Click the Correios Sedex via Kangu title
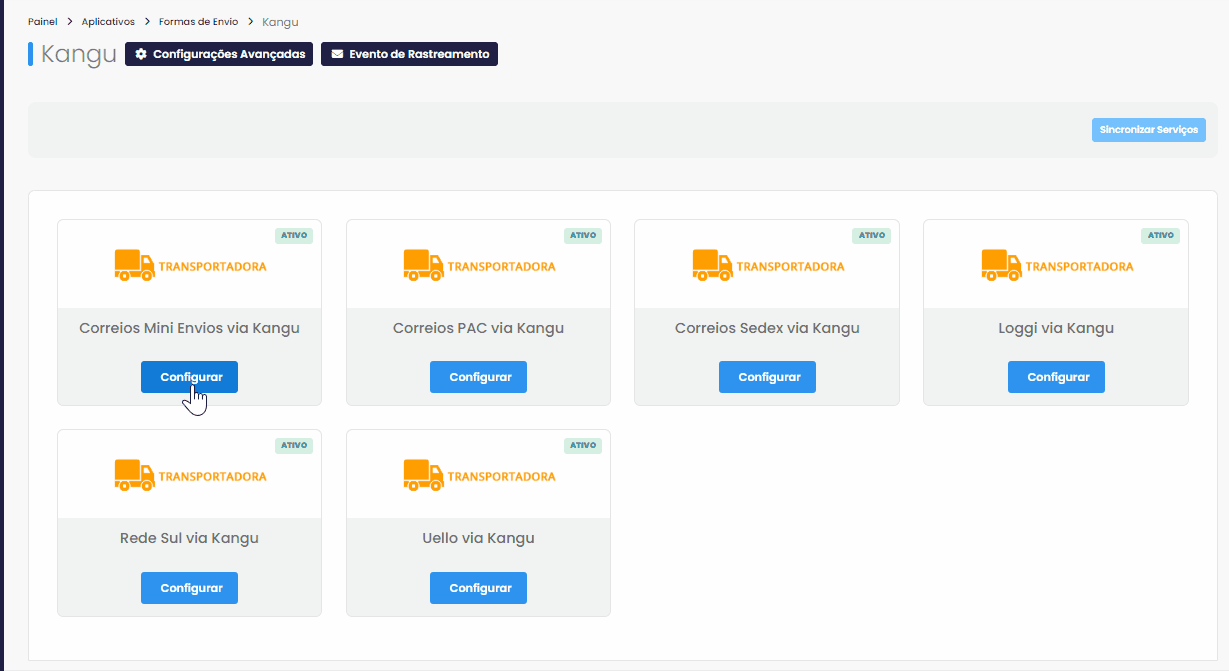 pos(767,328)
